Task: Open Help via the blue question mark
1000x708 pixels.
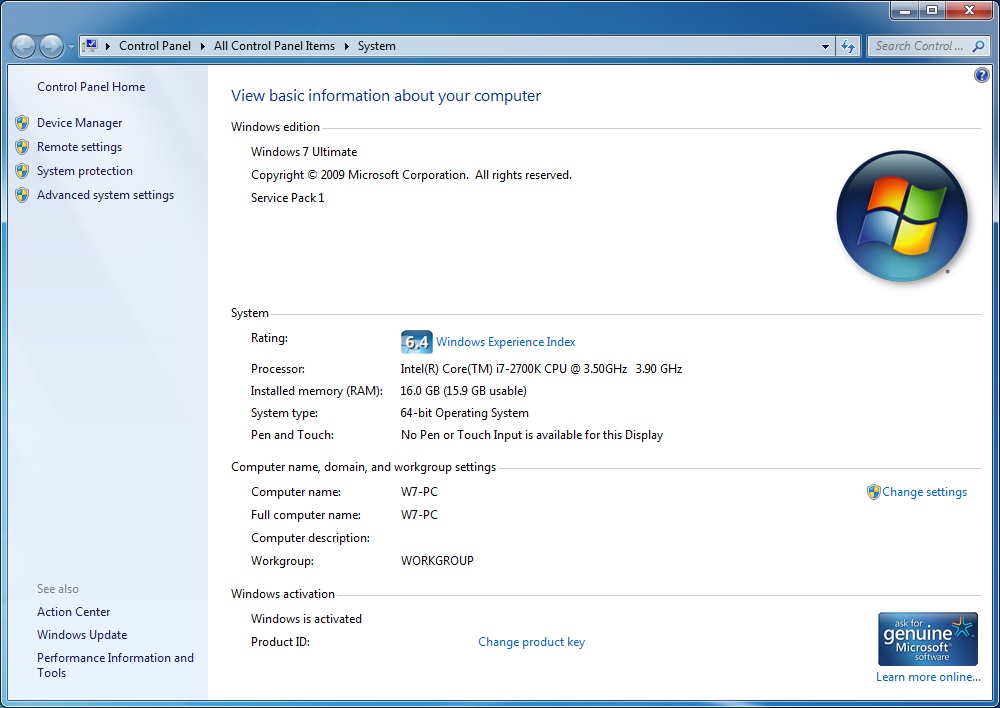Action: pyautogui.click(x=982, y=75)
